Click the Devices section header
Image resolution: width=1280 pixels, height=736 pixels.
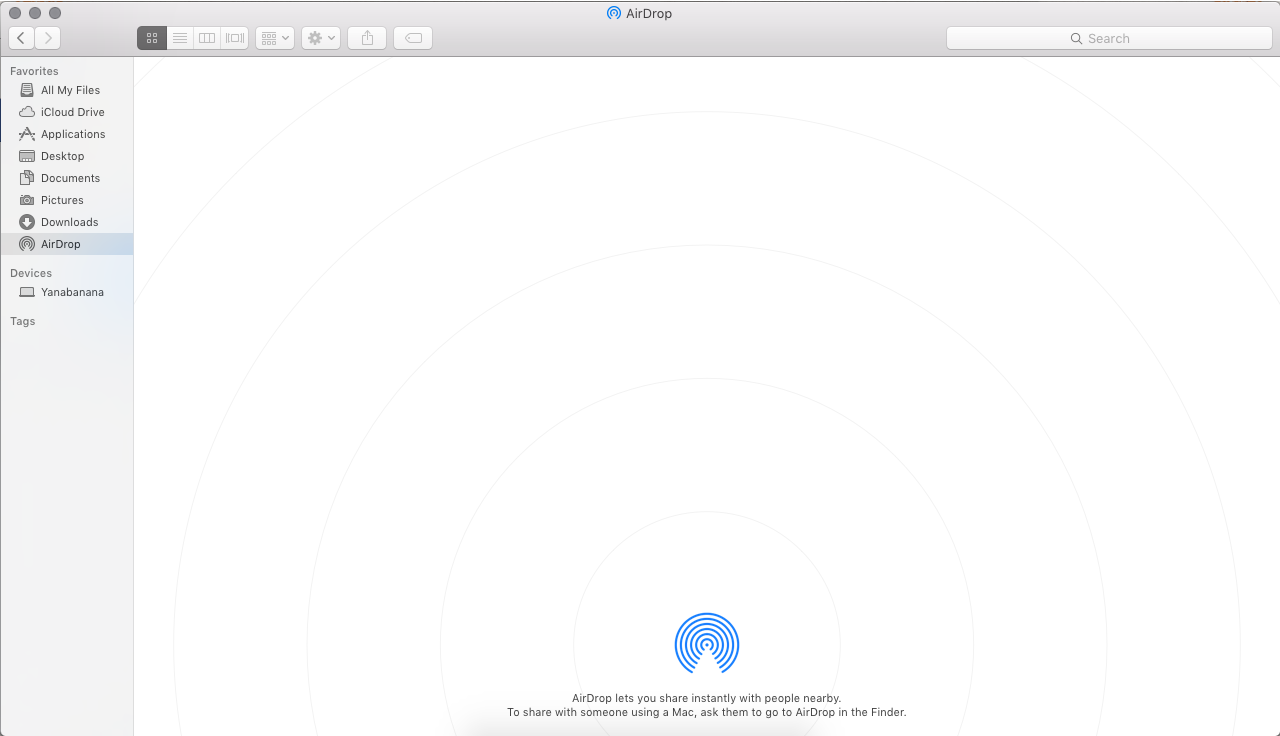pos(31,273)
